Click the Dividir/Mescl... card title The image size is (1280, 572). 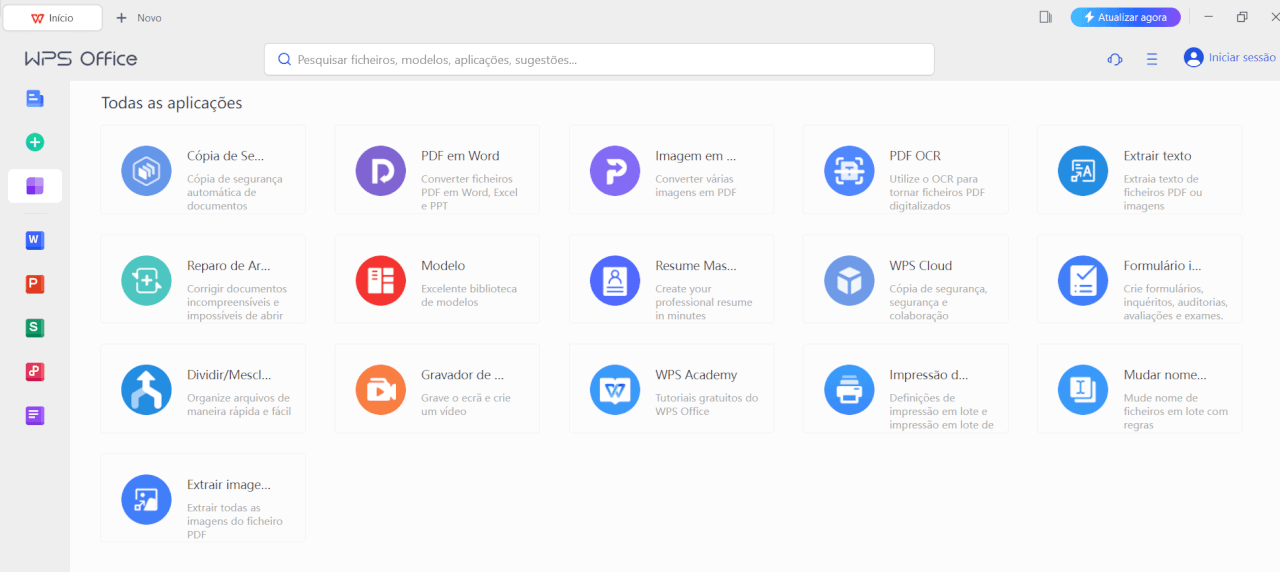[x=229, y=375]
